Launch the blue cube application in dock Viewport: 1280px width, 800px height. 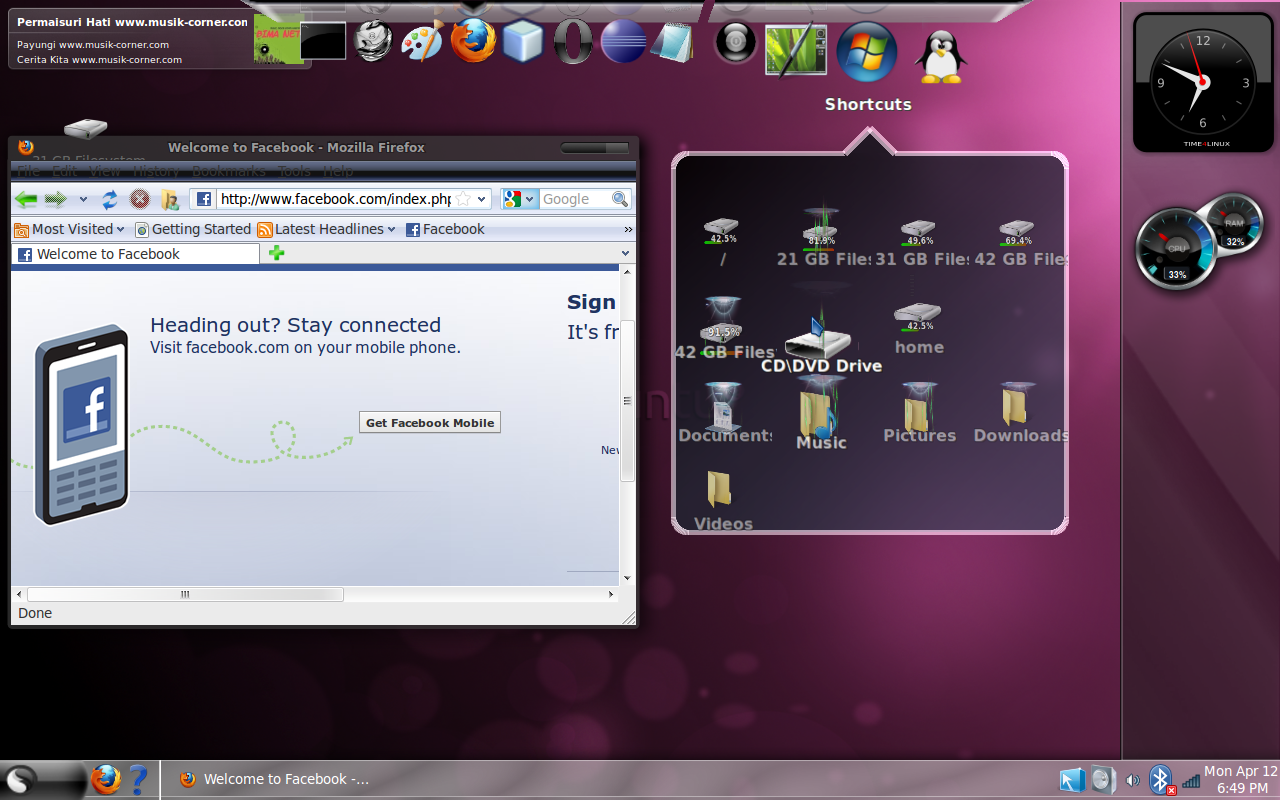coord(523,42)
